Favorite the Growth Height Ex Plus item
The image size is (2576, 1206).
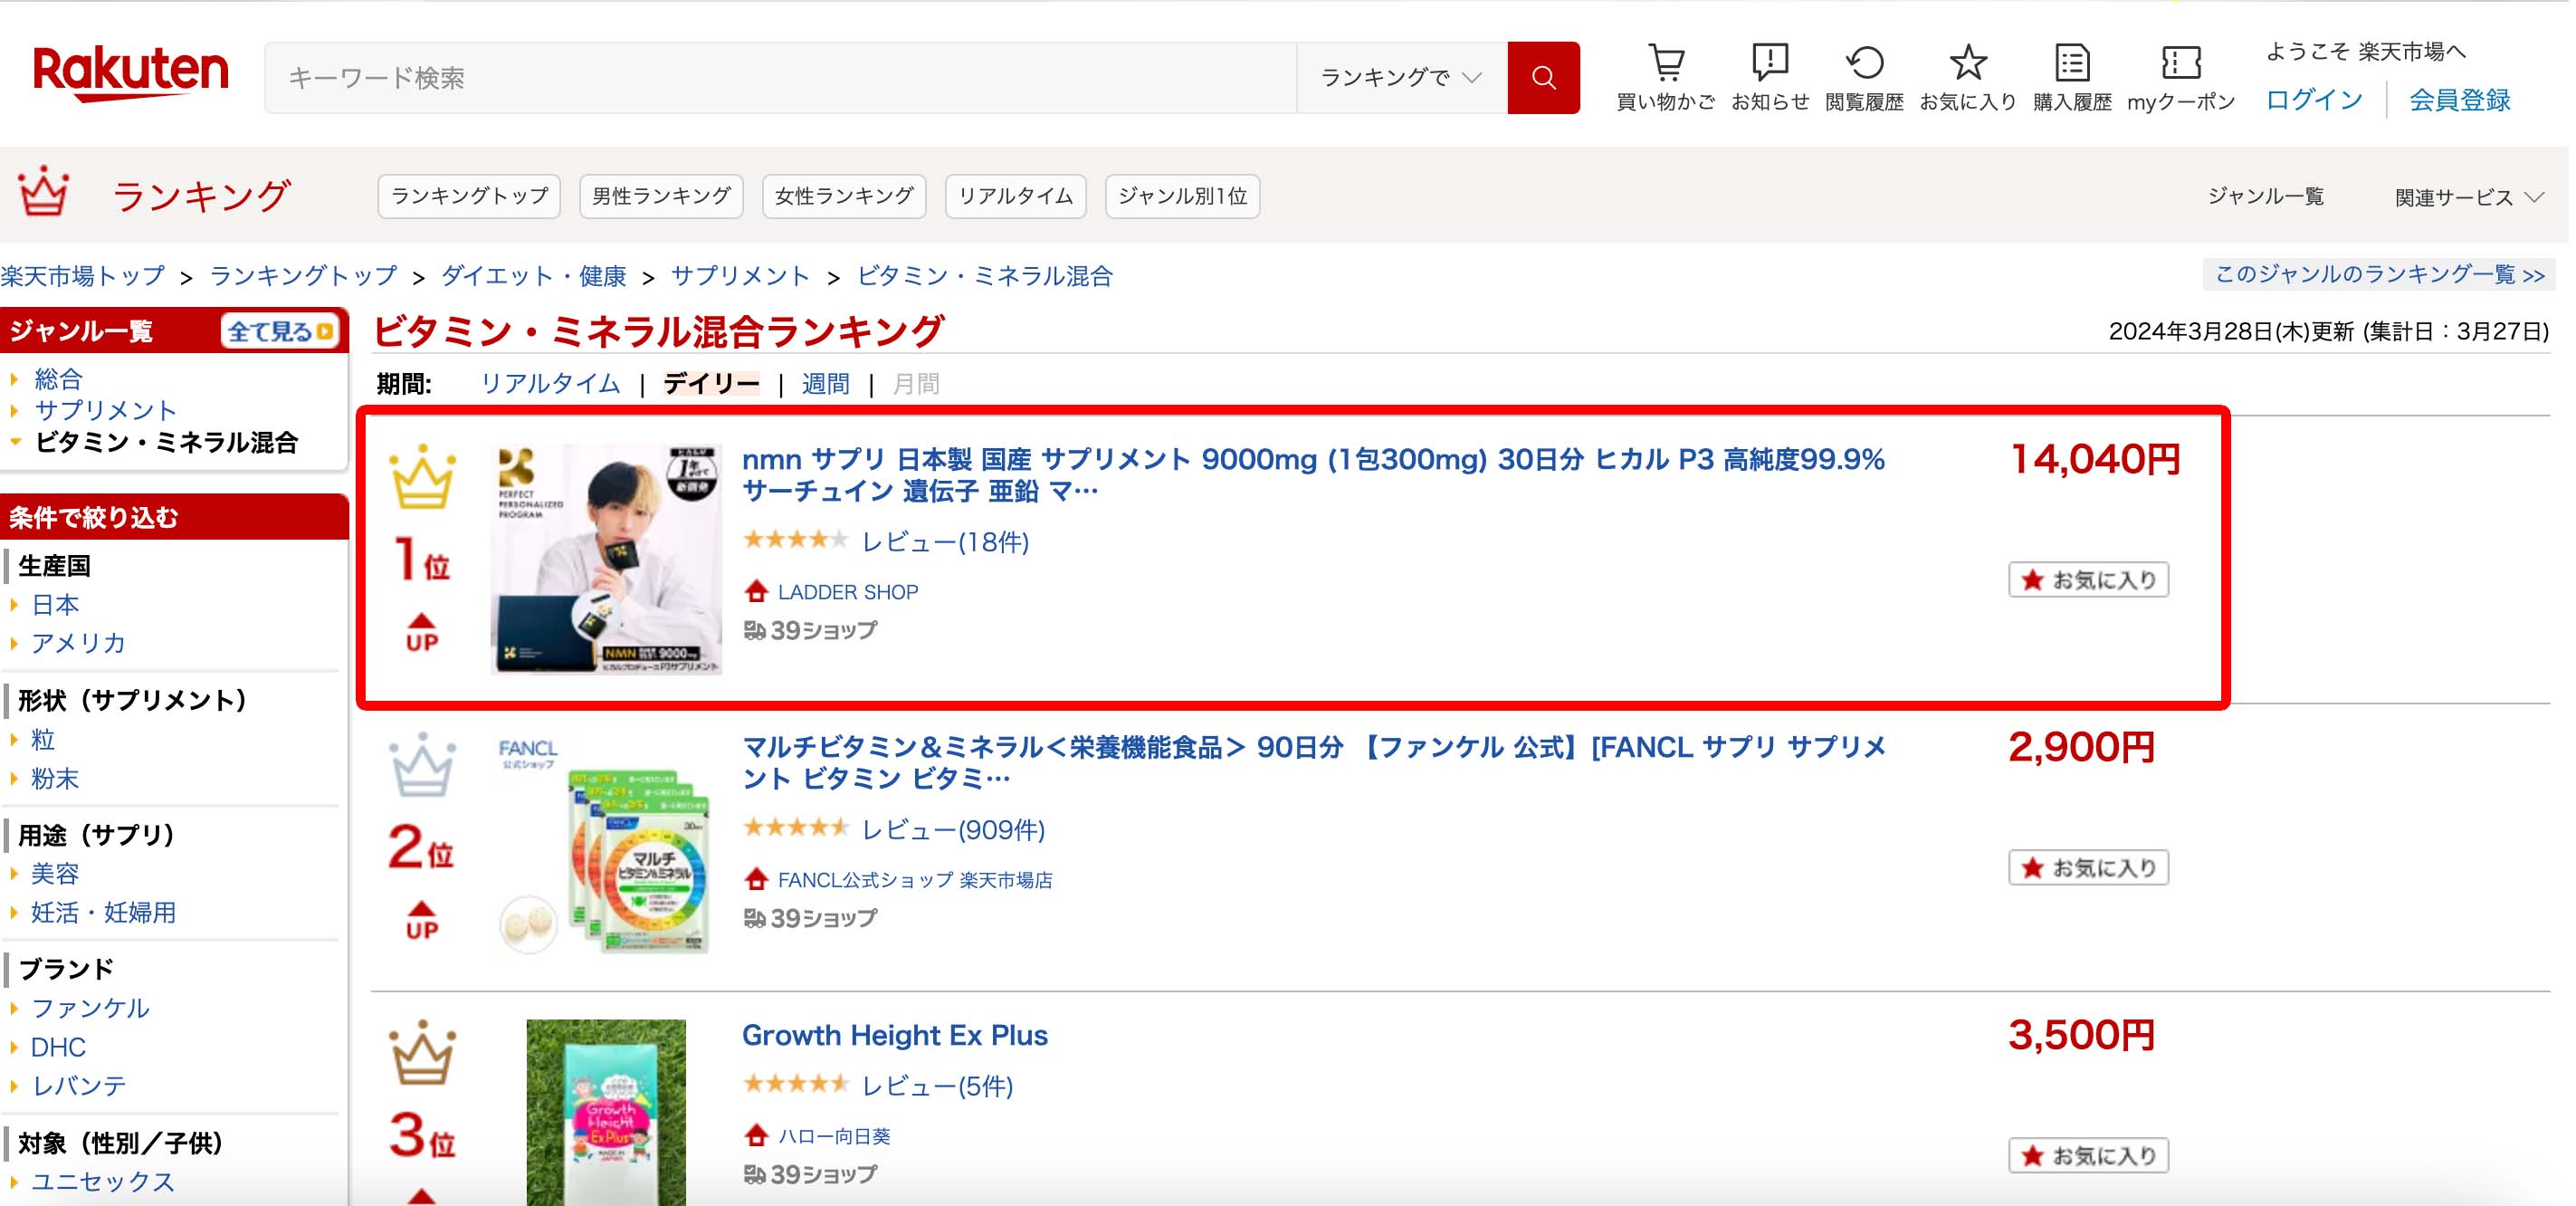[2088, 1156]
